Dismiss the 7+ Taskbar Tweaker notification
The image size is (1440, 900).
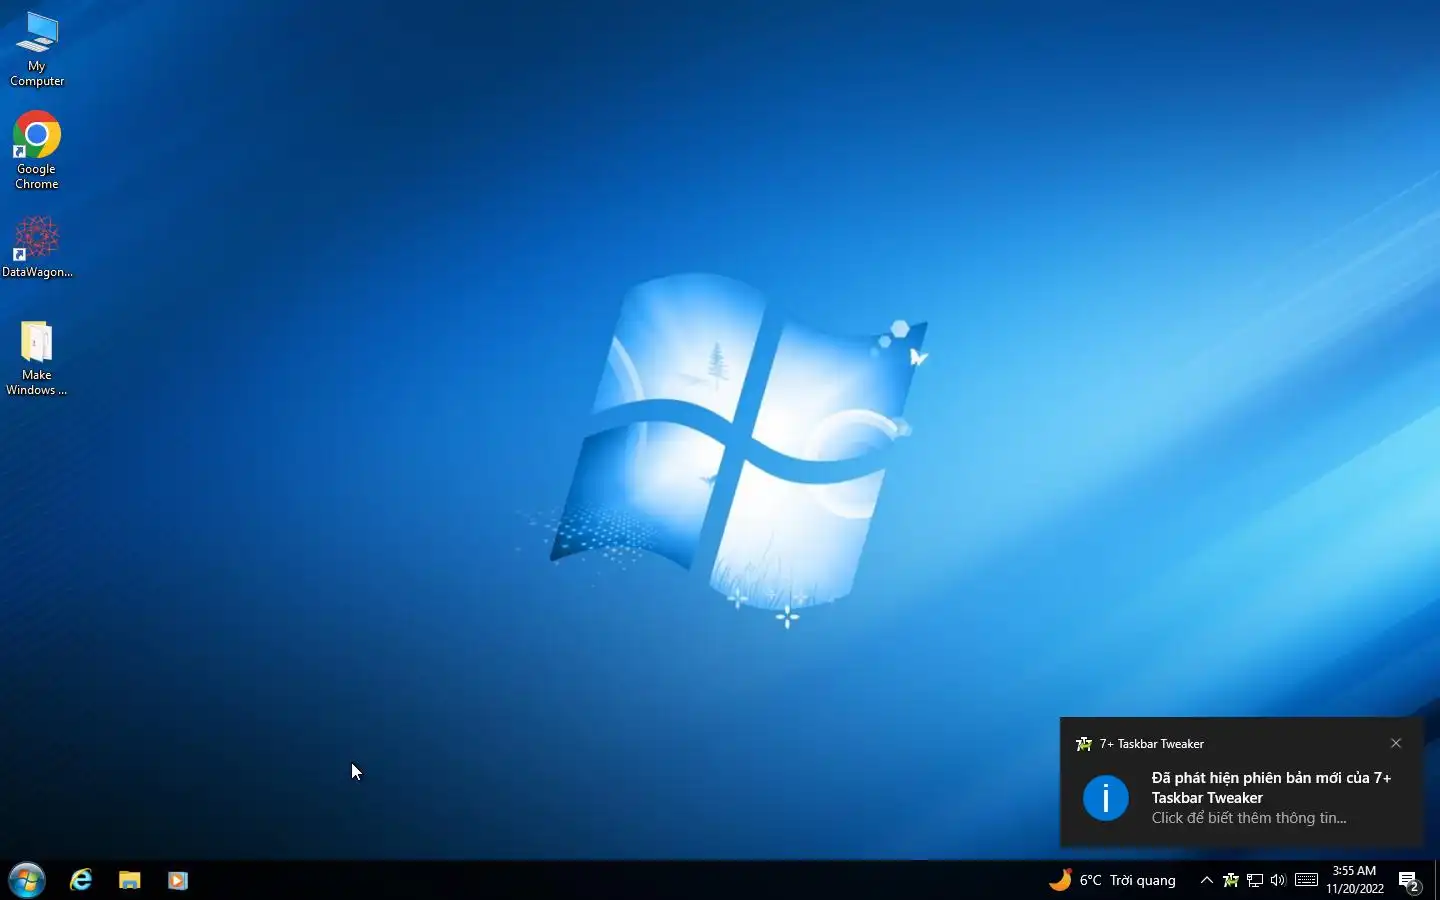(1396, 743)
